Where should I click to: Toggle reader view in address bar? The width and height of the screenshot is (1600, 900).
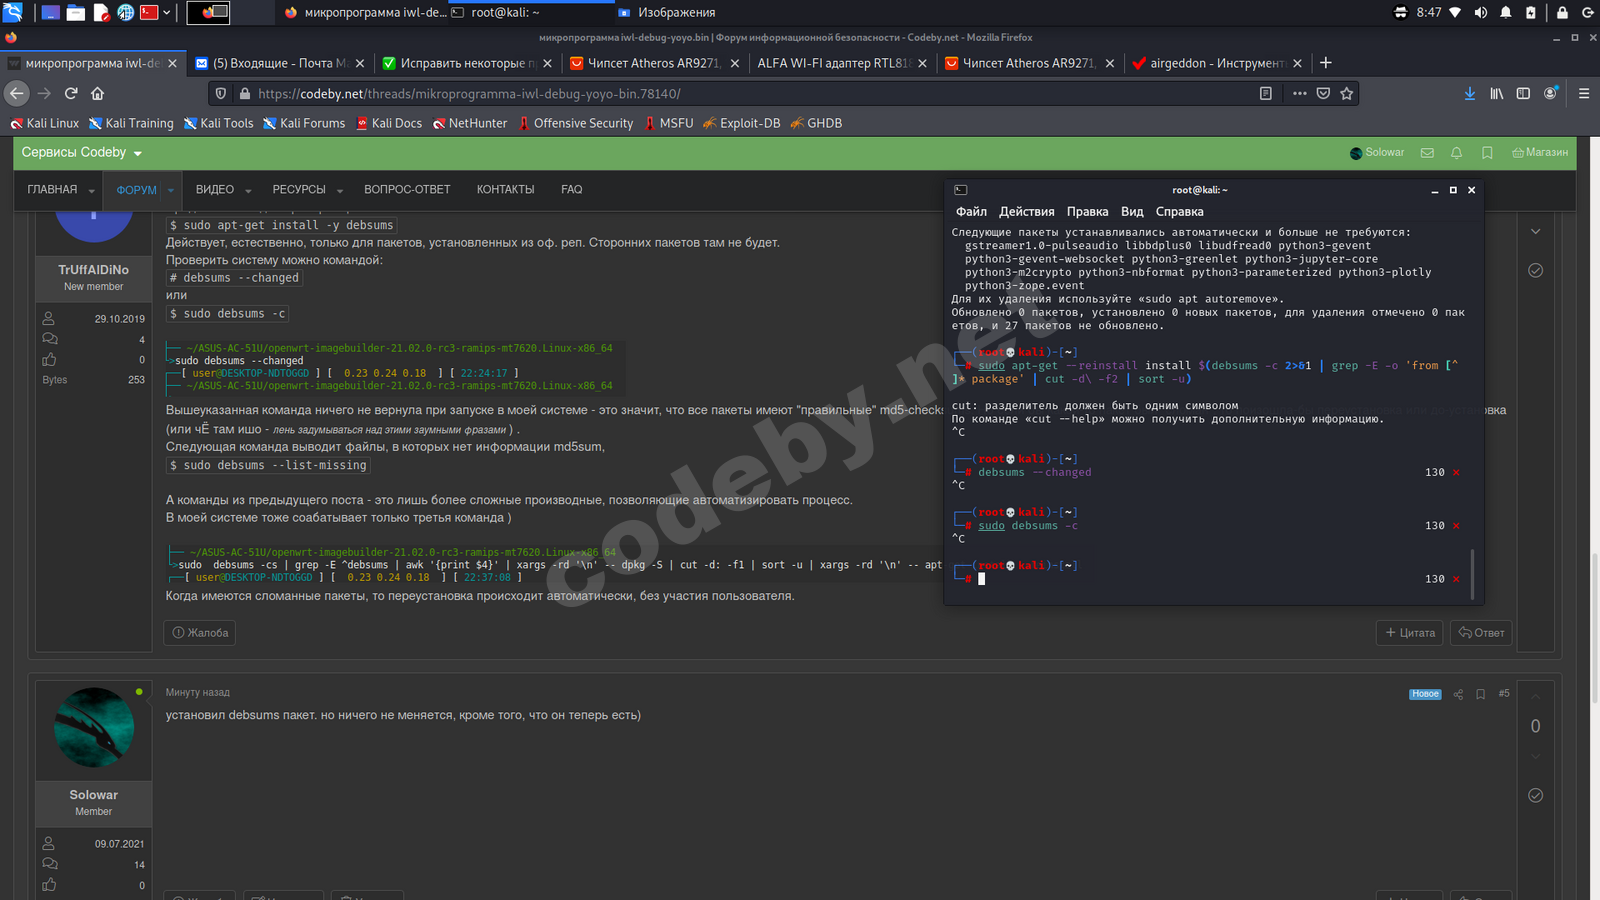[1266, 93]
